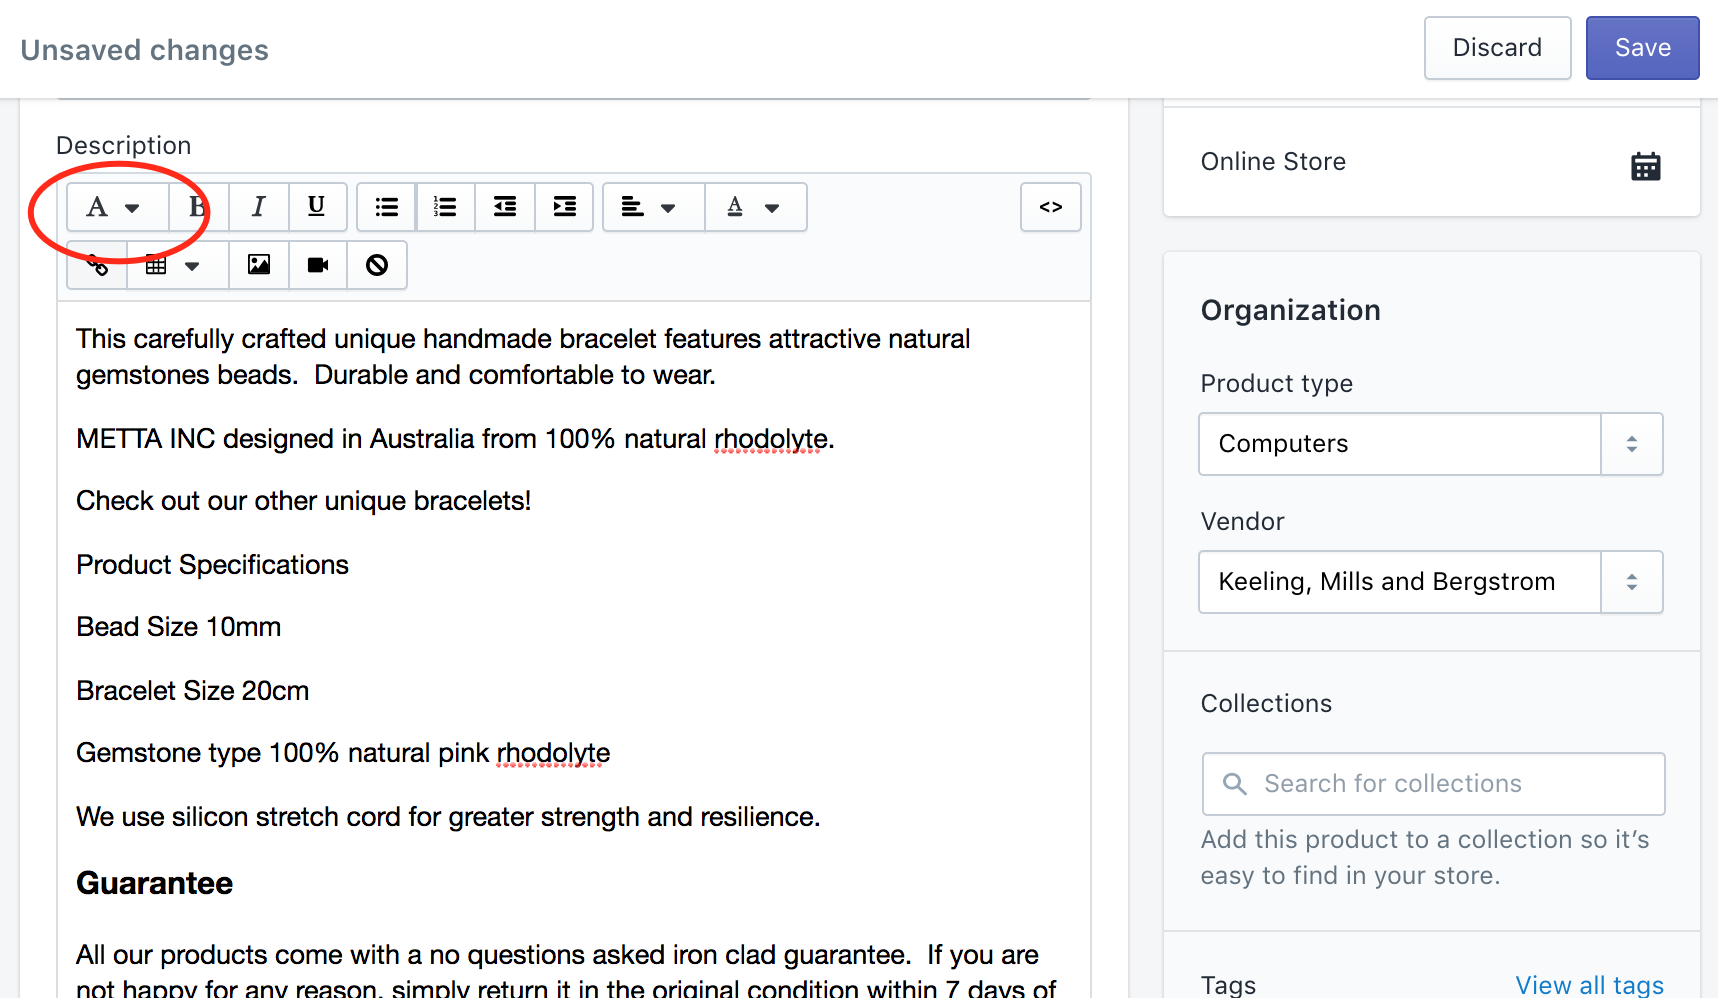1718x998 pixels.
Task: Click the search magnifier icon in collections
Action: 1235,784
